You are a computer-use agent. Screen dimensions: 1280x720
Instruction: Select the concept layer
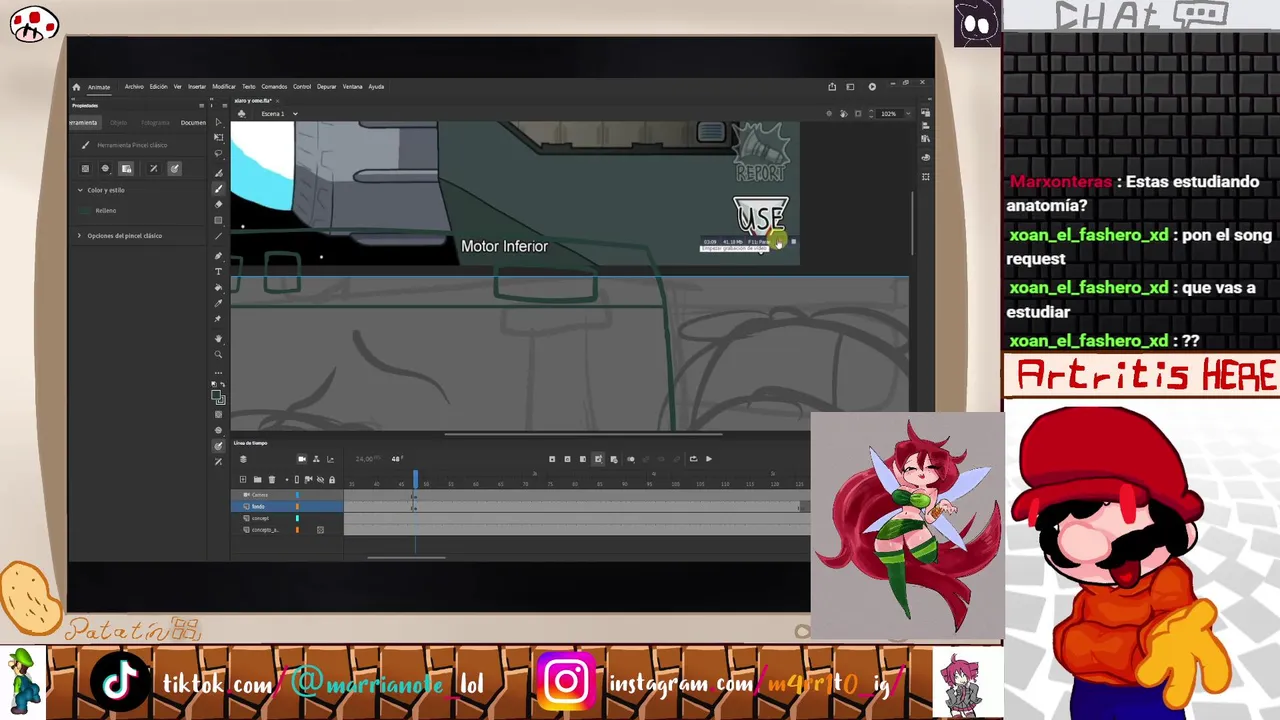[x=287, y=518]
